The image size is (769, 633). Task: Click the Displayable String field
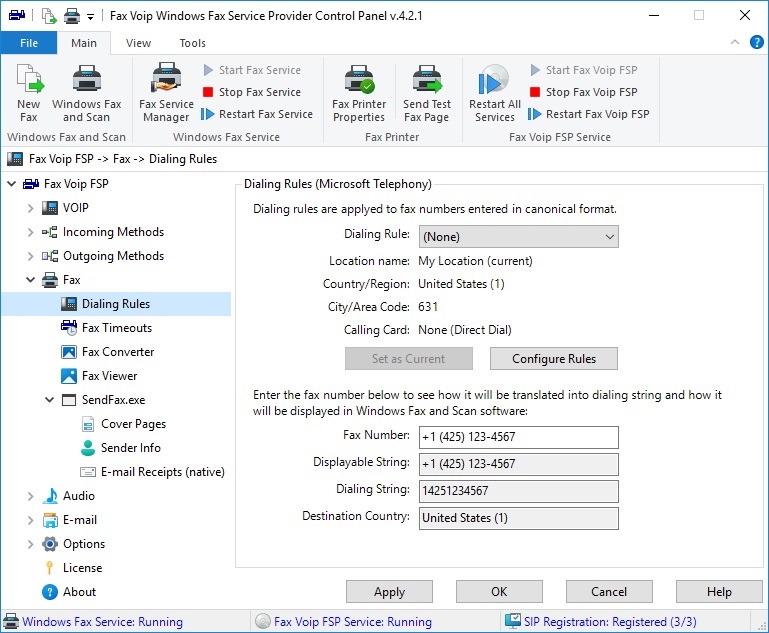coord(518,464)
